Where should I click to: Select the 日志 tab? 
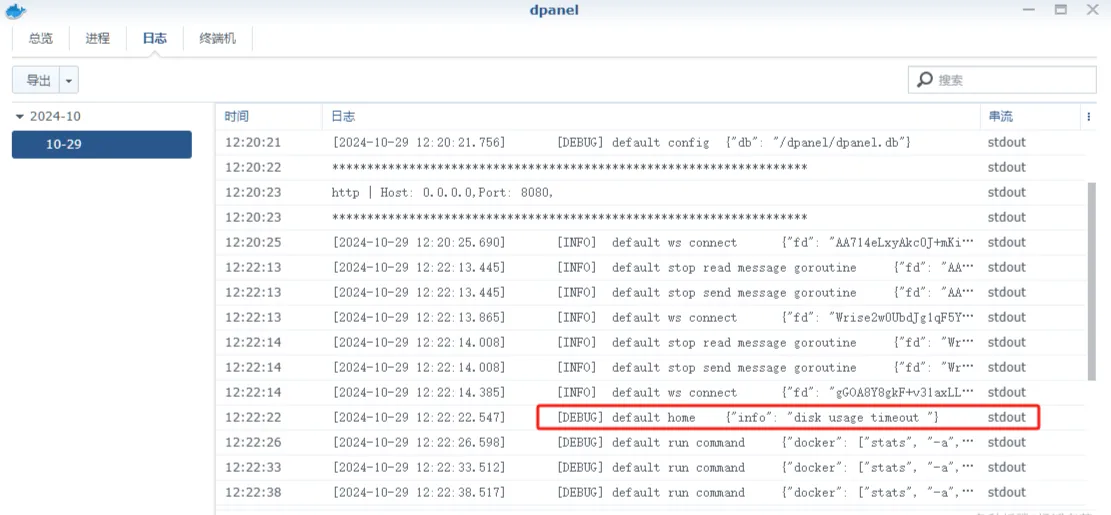coord(154,39)
